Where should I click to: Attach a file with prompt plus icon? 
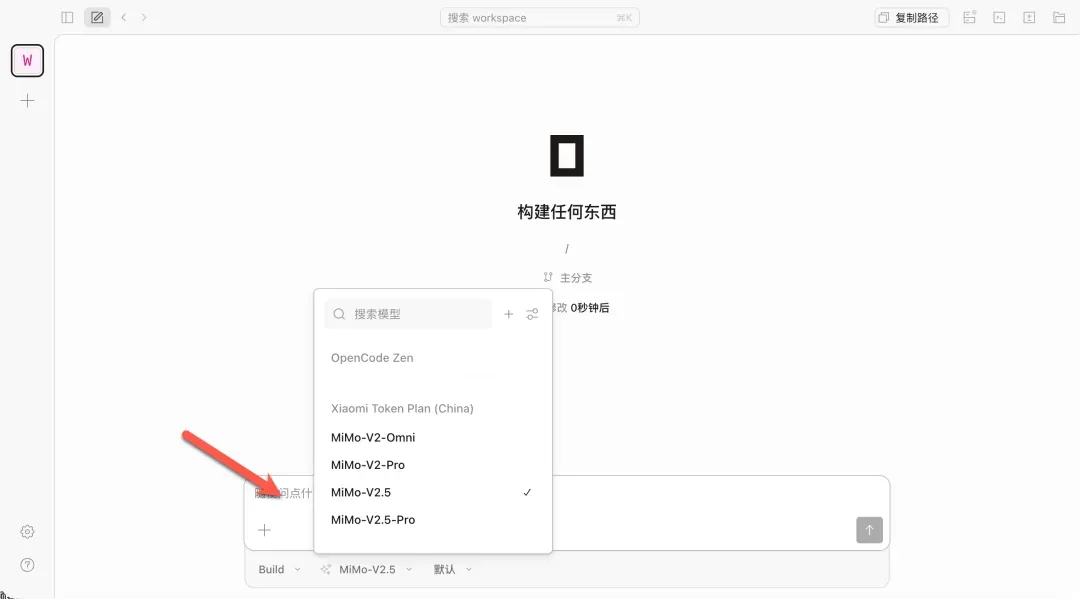click(x=264, y=530)
